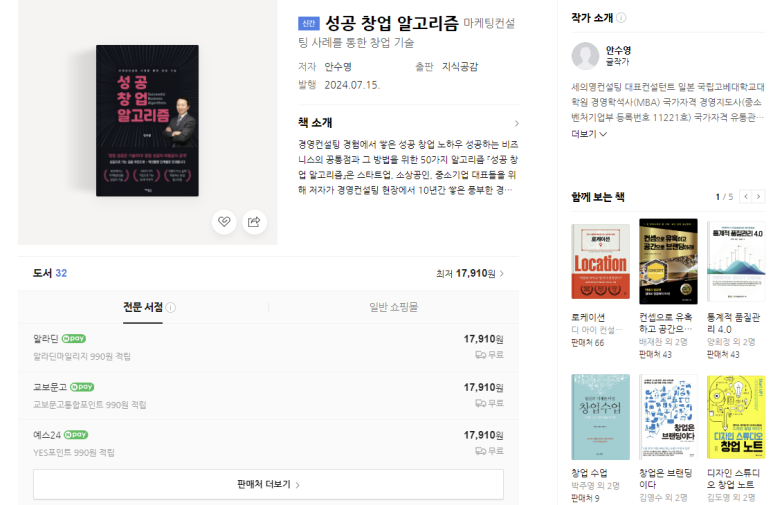This screenshot has width=773, height=505.
Task: Click 판매처 더보기 button
Action: (x=268, y=484)
